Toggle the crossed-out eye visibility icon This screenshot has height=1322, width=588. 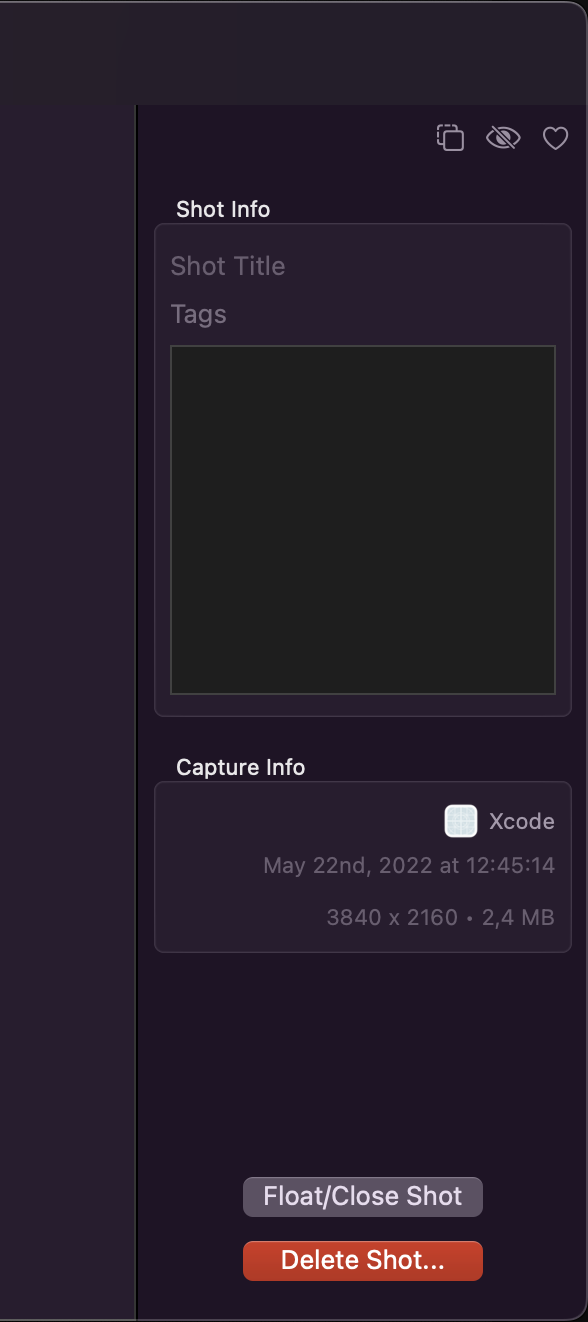click(503, 138)
